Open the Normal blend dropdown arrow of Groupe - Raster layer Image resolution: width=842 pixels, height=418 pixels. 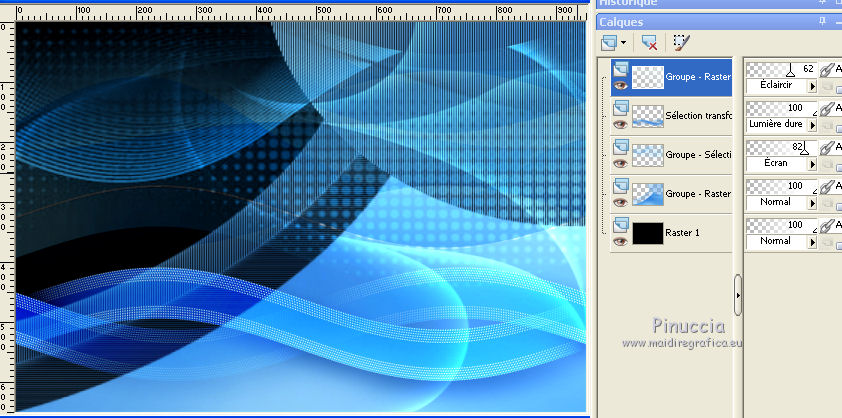812,203
